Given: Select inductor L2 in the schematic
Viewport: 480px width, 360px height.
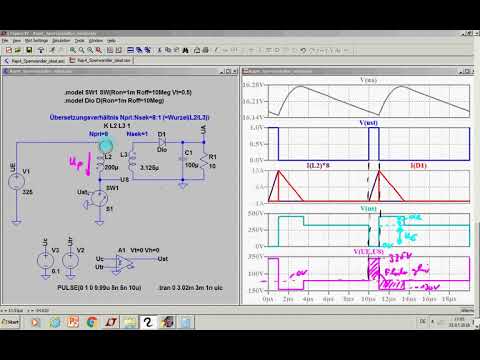Looking at the screenshot, I should click(x=100, y=163).
